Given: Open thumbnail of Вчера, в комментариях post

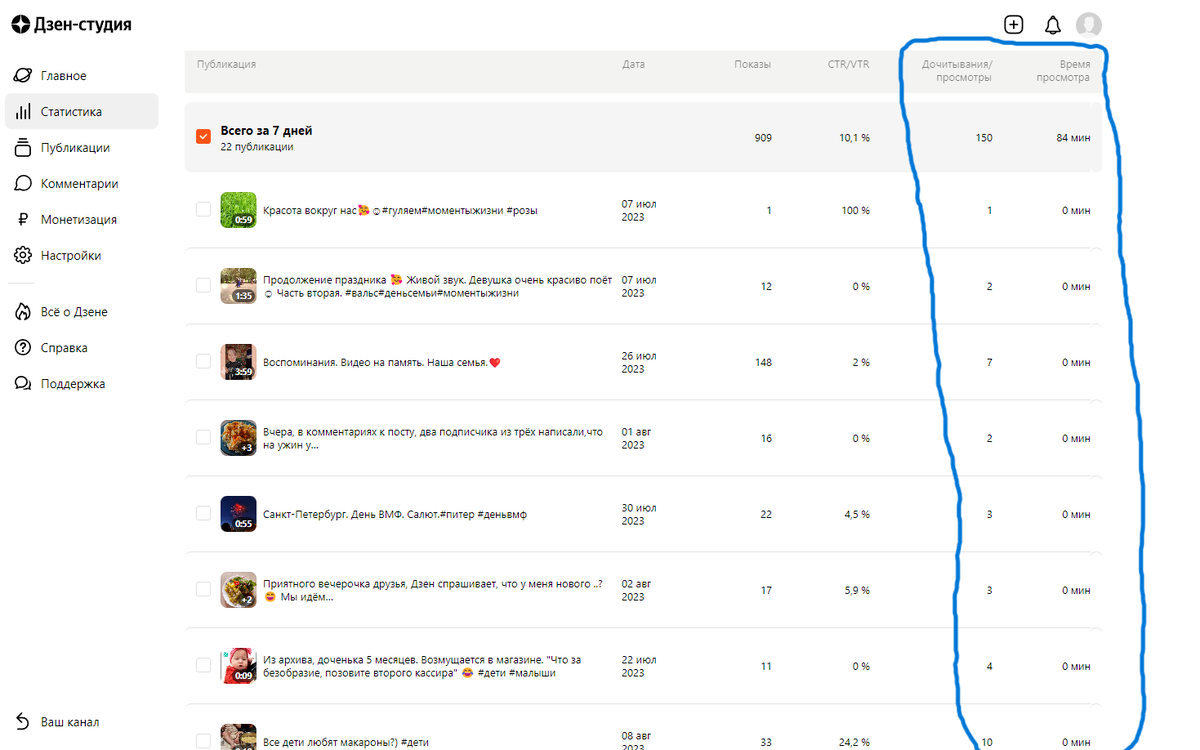Looking at the screenshot, I should pos(238,438).
